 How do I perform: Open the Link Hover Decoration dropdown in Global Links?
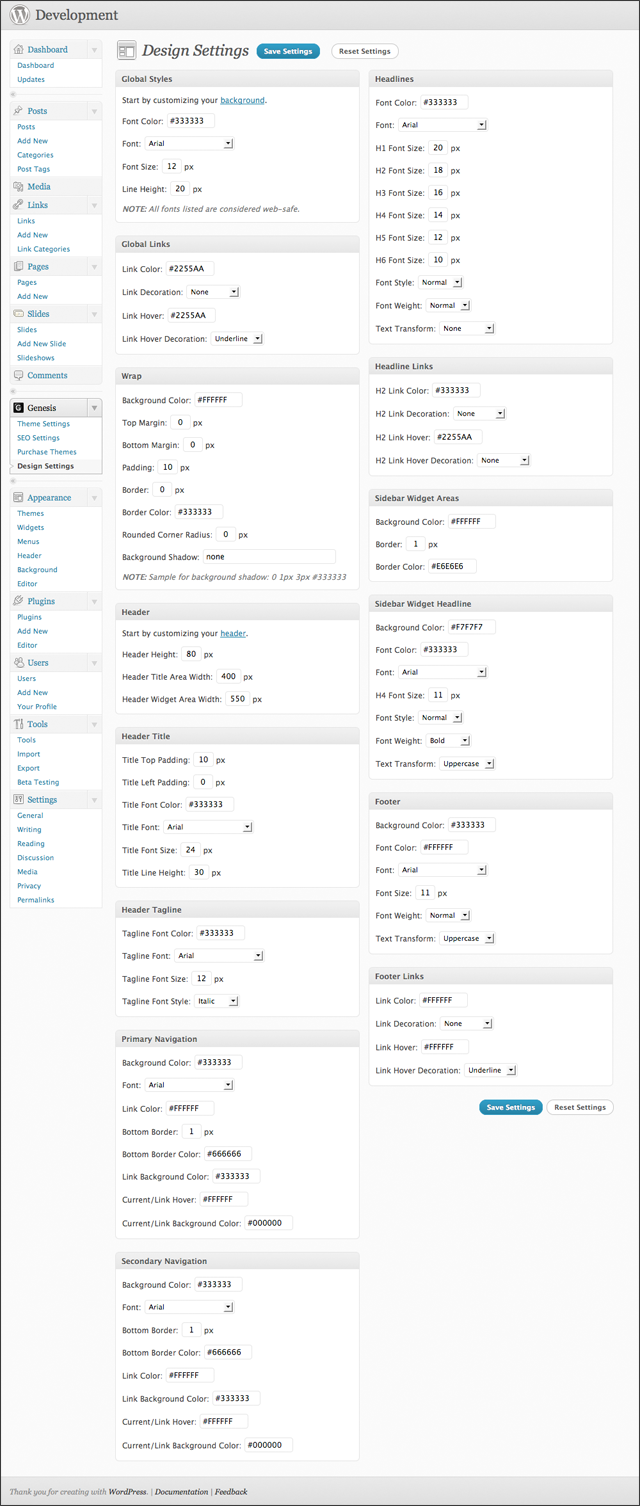click(x=237, y=339)
